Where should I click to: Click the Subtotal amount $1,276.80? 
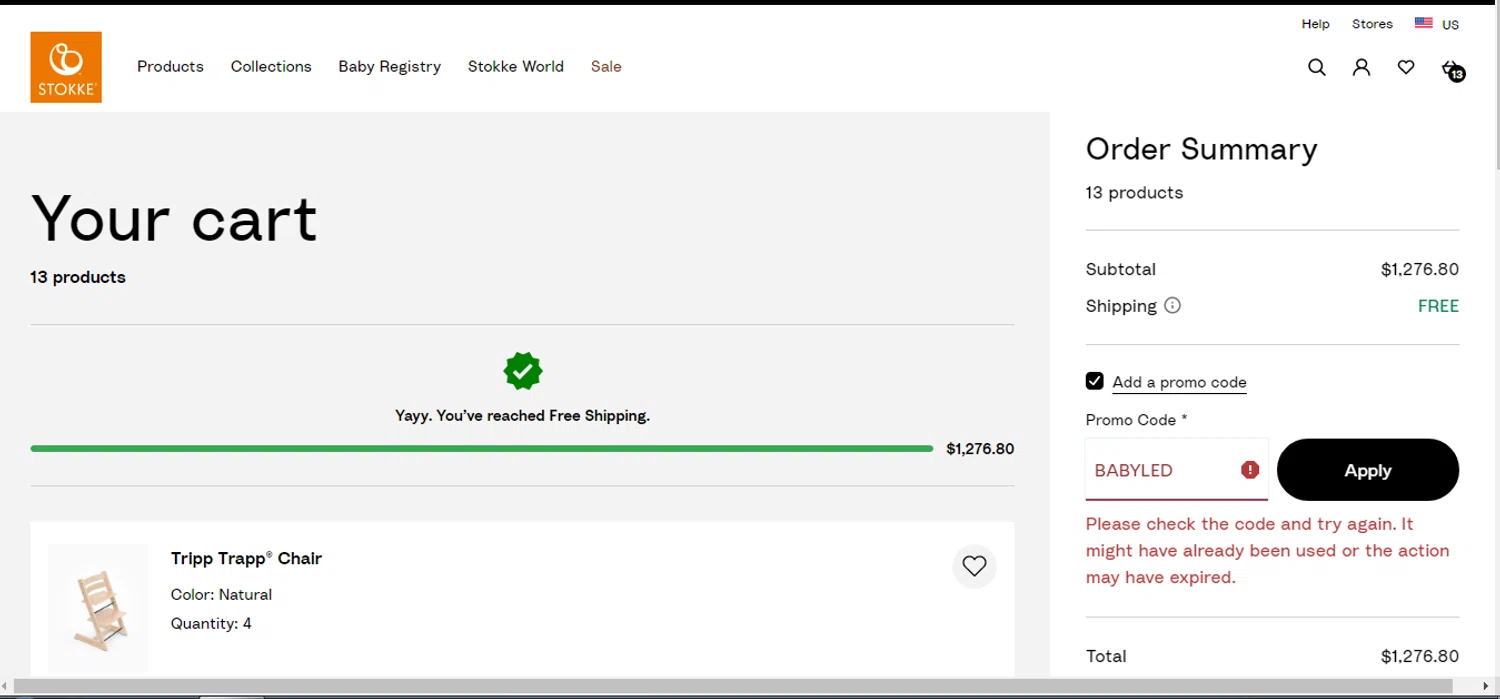[1420, 269]
